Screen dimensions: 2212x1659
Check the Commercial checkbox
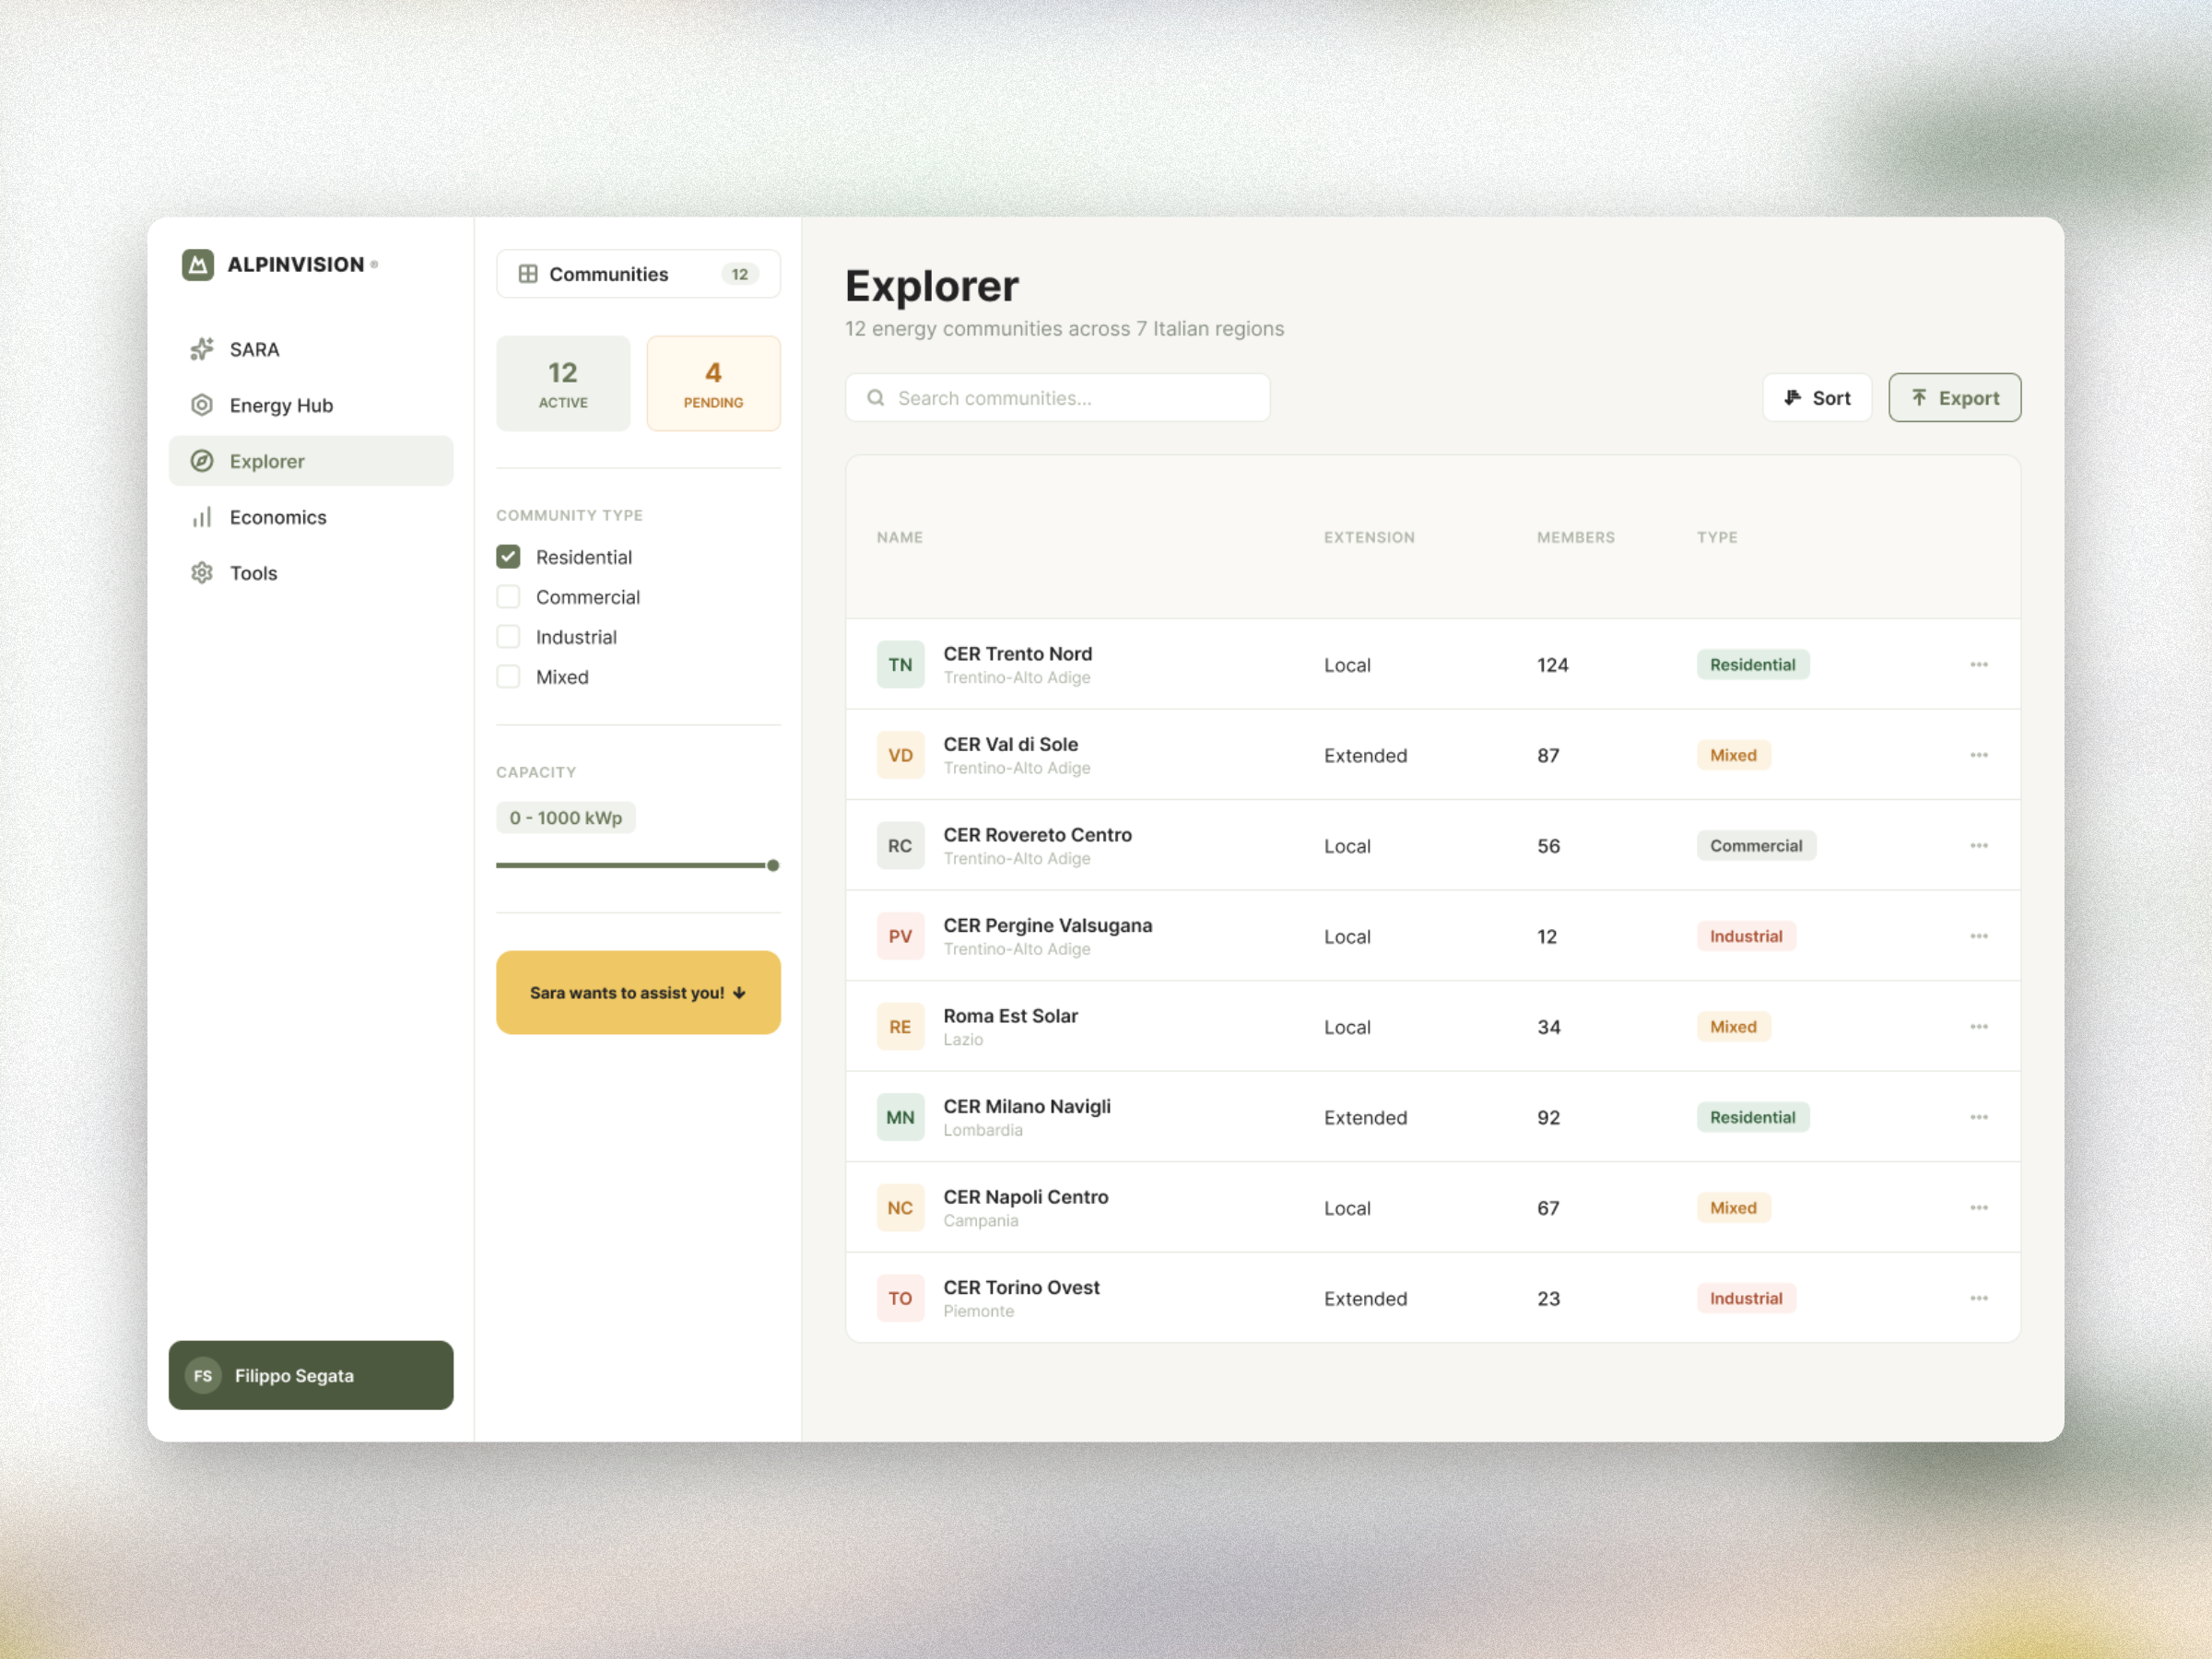click(508, 597)
